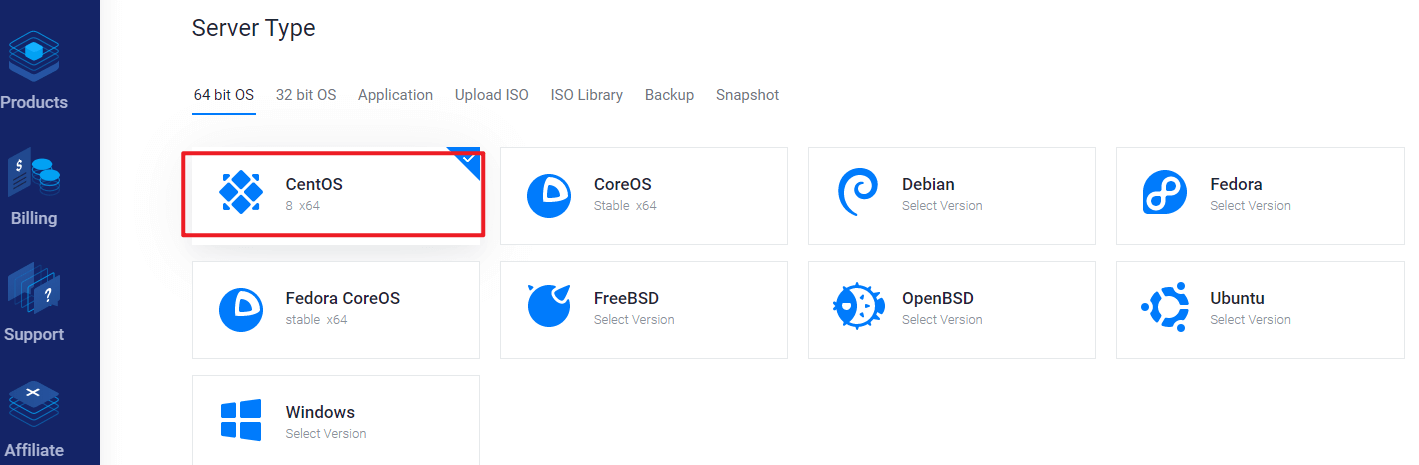This screenshot has width=1419, height=465.
Task: Click the CentOS logo icon
Action: pos(241,192)
